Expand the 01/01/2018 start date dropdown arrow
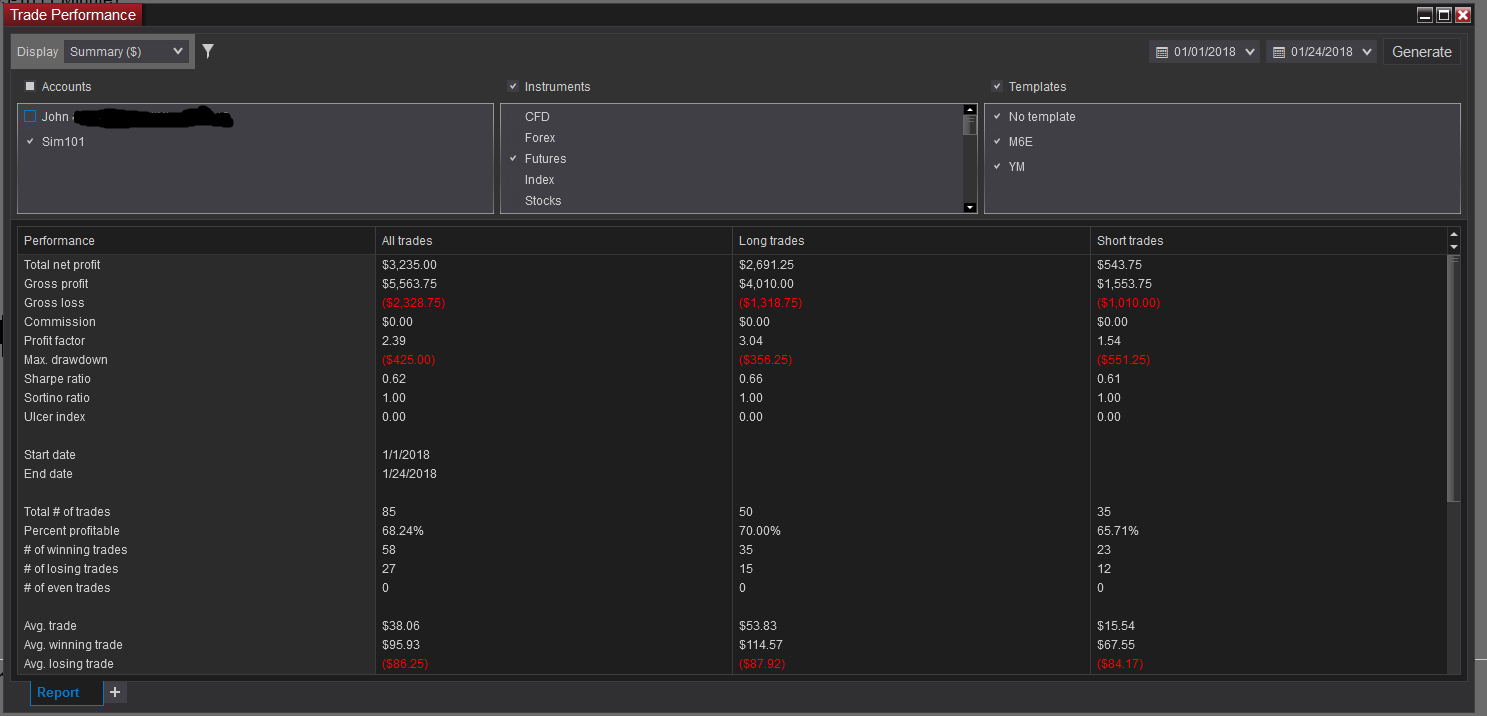Image resolution: width=1487 pixels, height=716 pixels. click(x=1248, y=52)
